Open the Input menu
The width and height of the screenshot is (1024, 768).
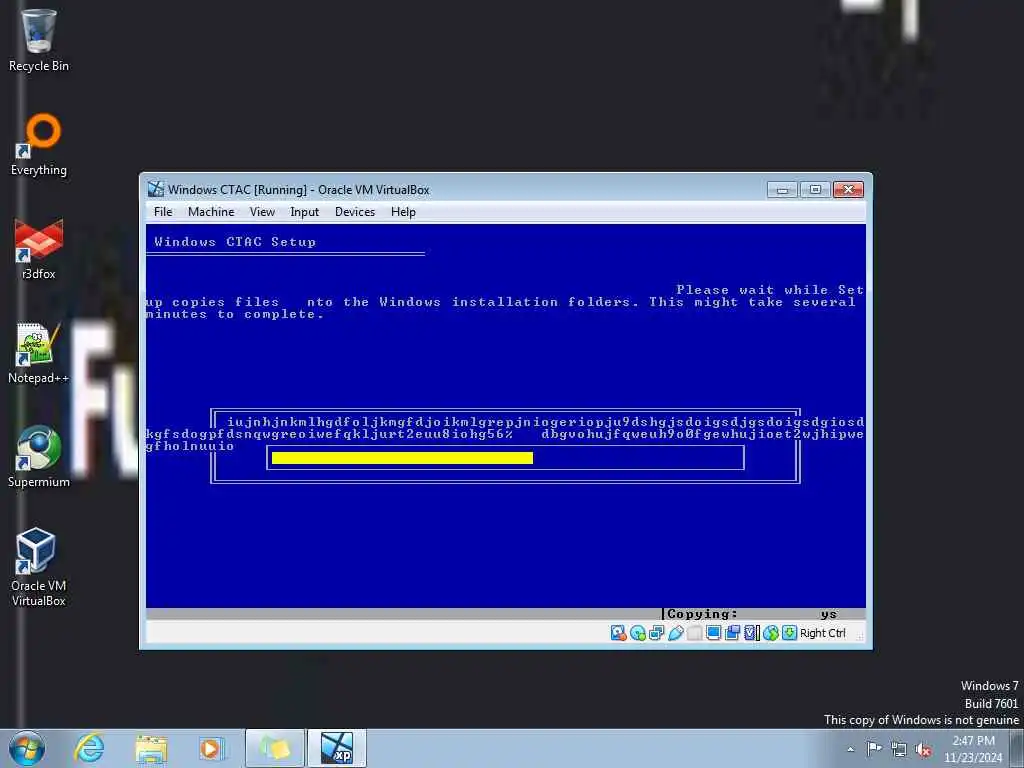click(304, 212)
